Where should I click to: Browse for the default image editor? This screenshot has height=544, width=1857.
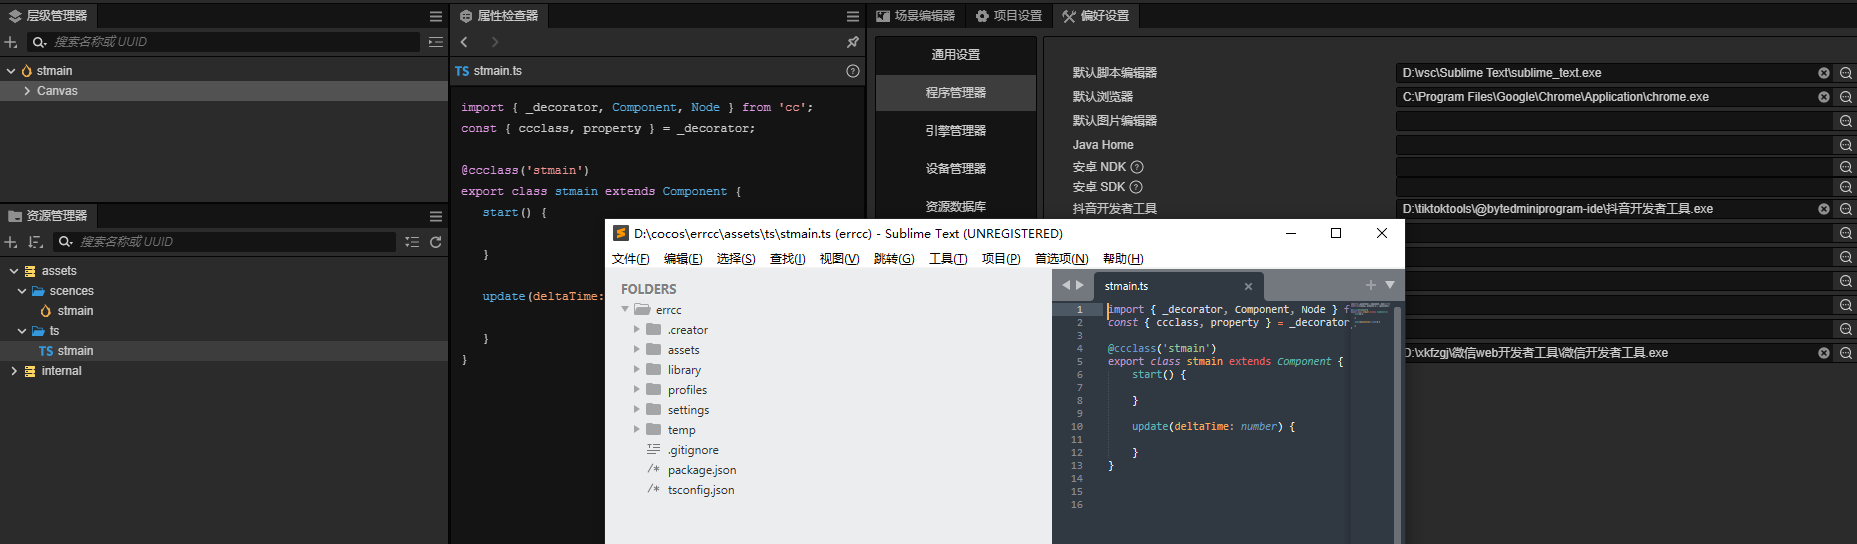(x=1846, y=121)
